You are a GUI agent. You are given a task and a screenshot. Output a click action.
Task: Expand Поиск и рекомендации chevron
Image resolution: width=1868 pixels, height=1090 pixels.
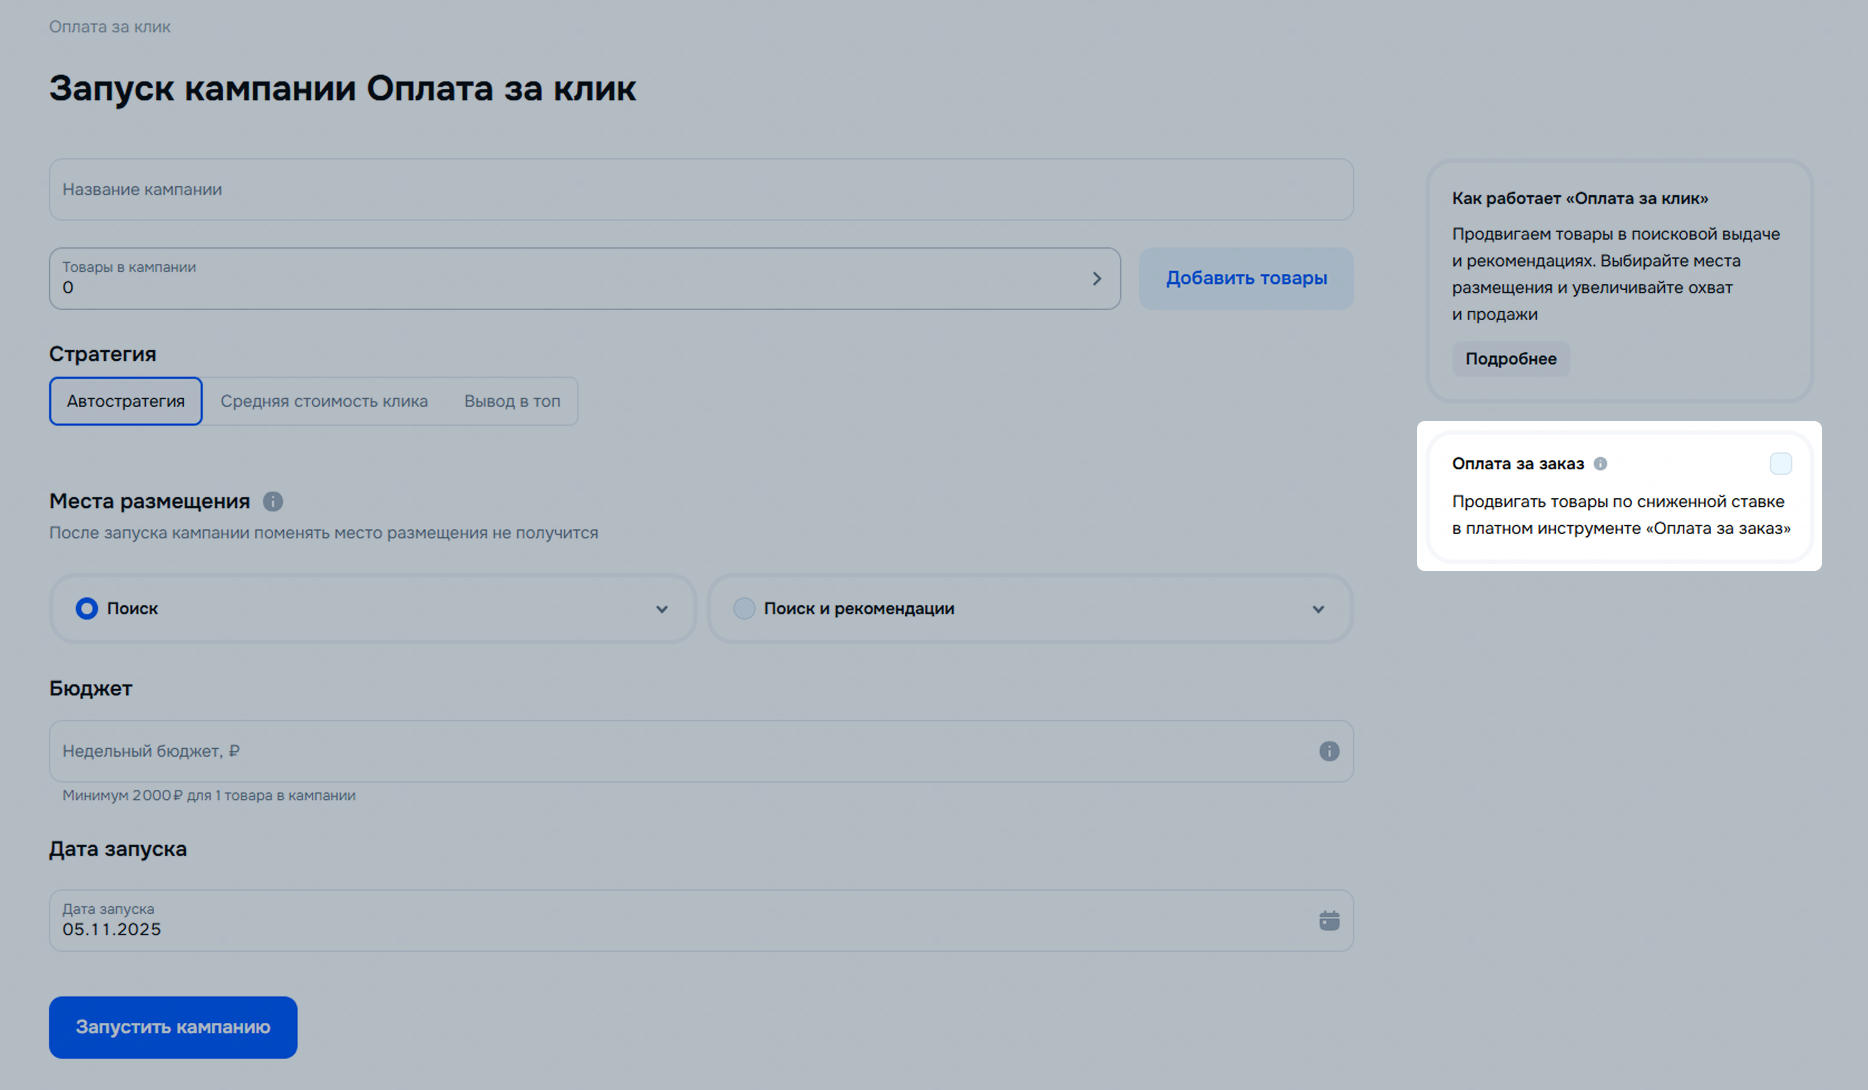tap(1318, 609)
